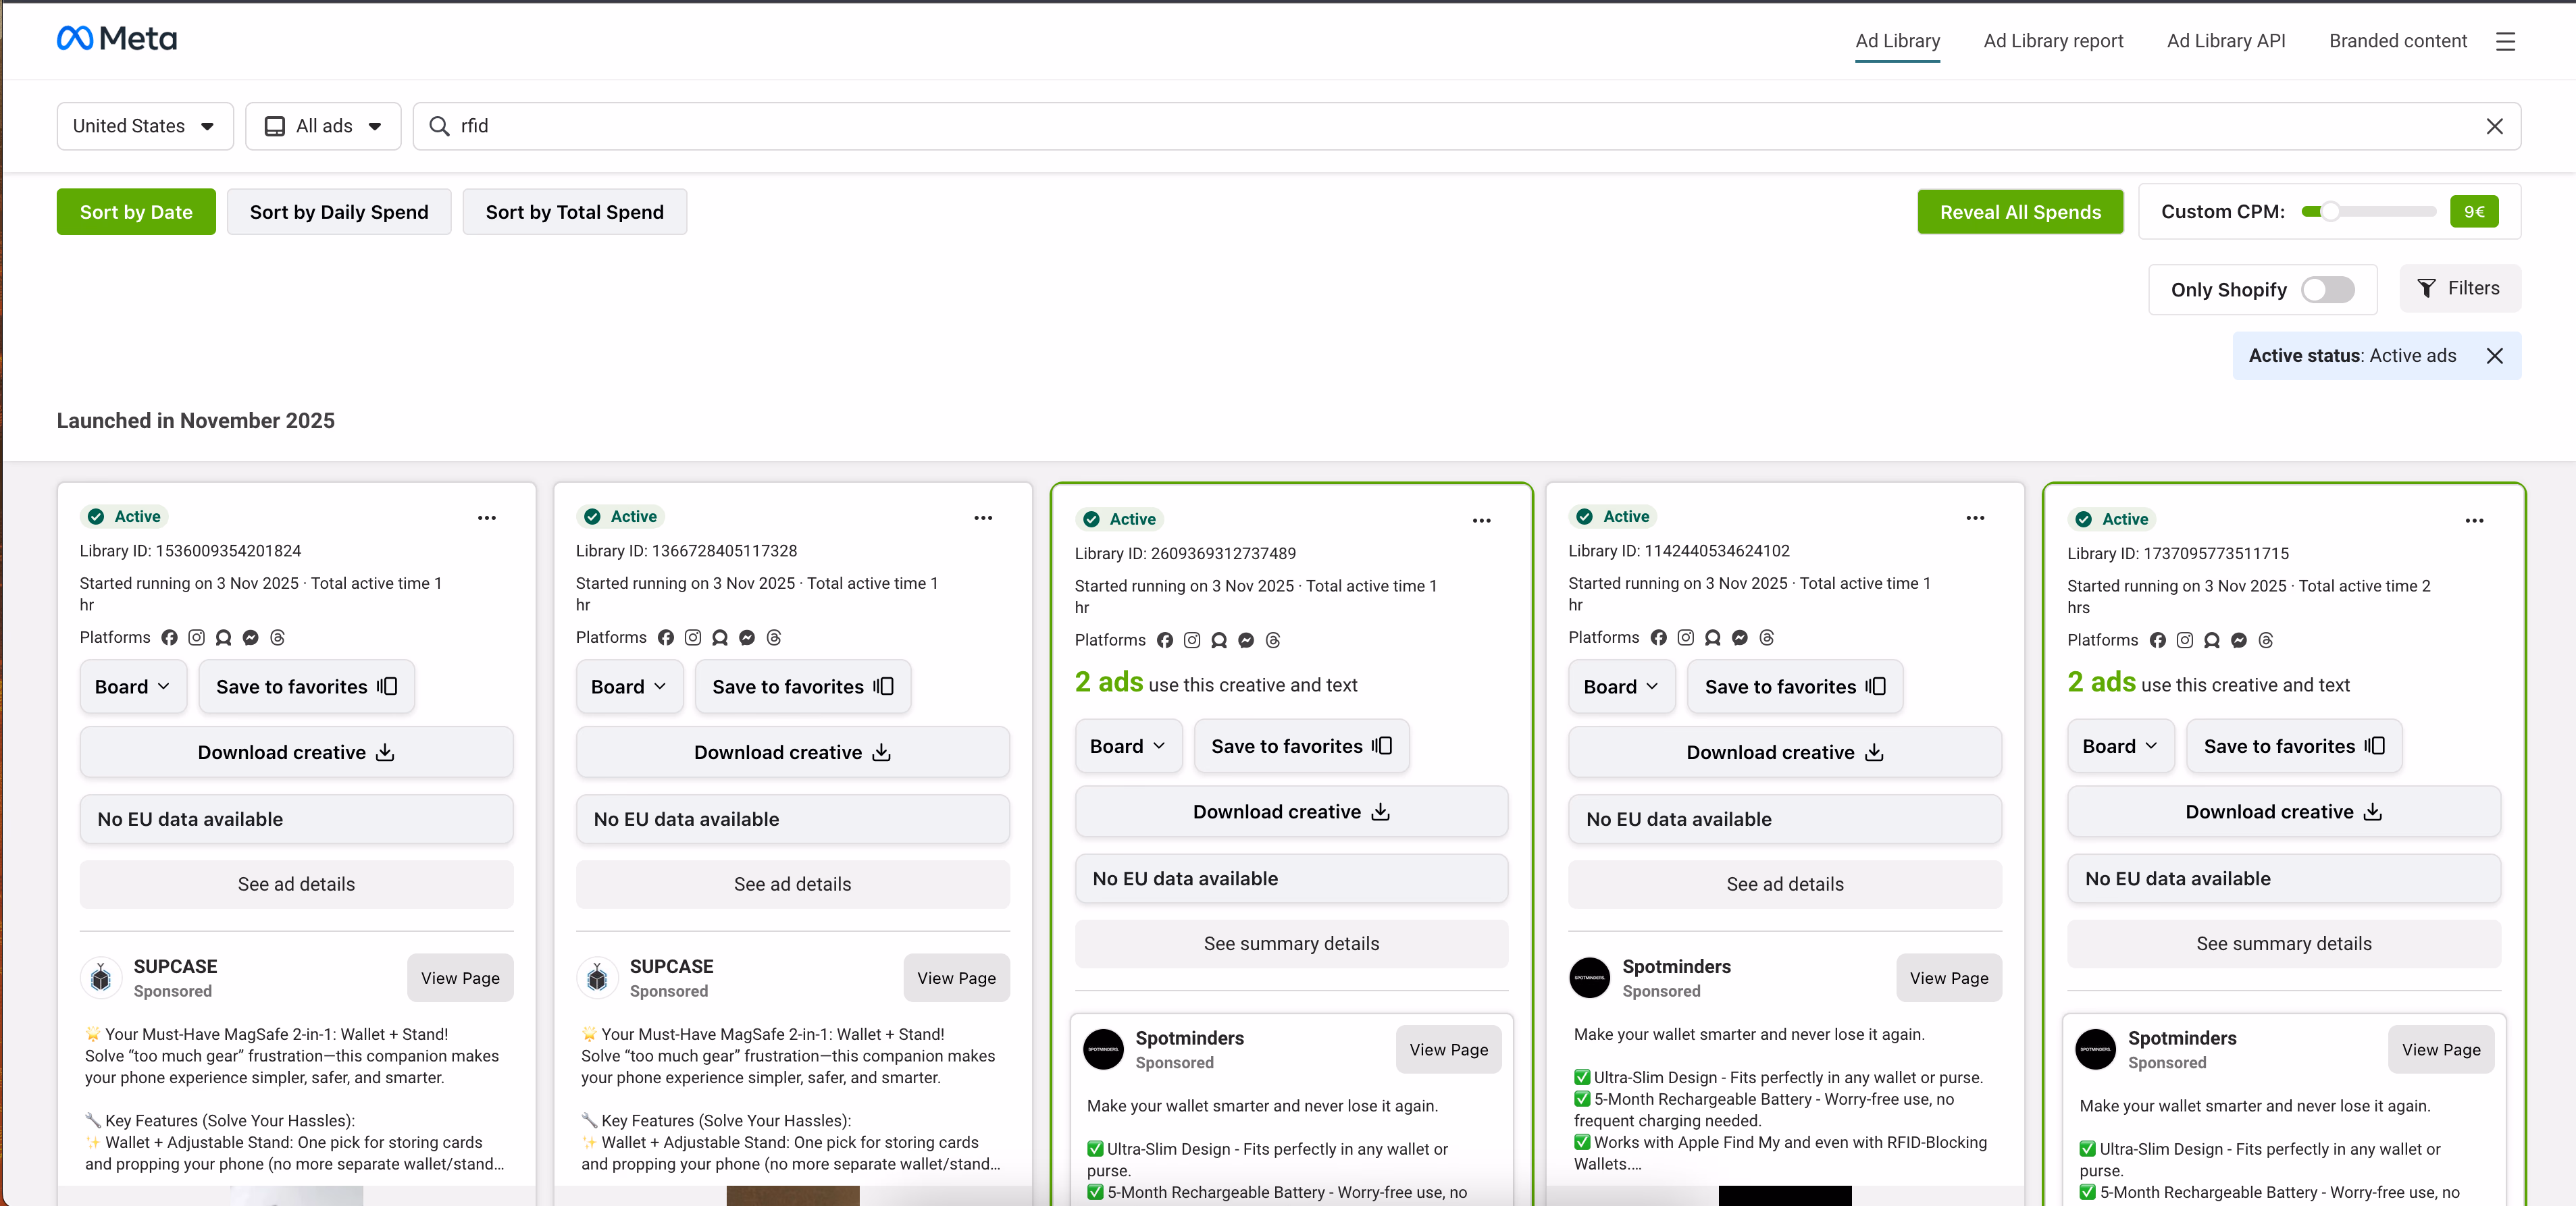Expand the All ads dropdown
Viewport: 2576px width, 1206px height.
click(322, 126)
